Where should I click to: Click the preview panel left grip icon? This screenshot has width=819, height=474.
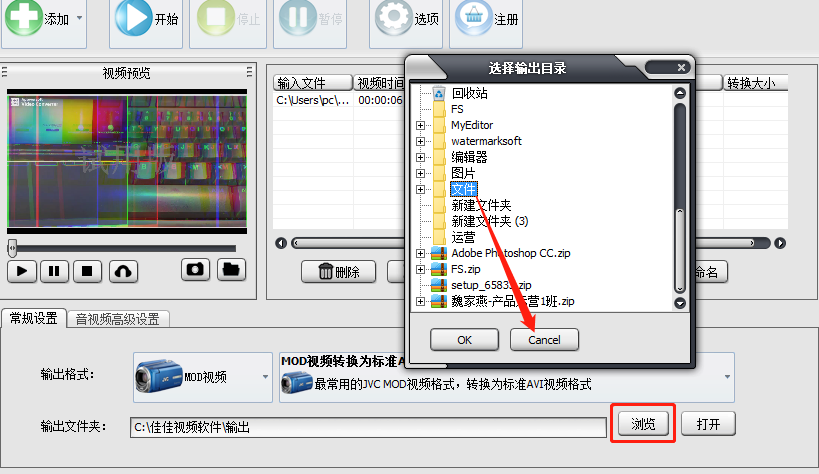(x=4, y=72)
